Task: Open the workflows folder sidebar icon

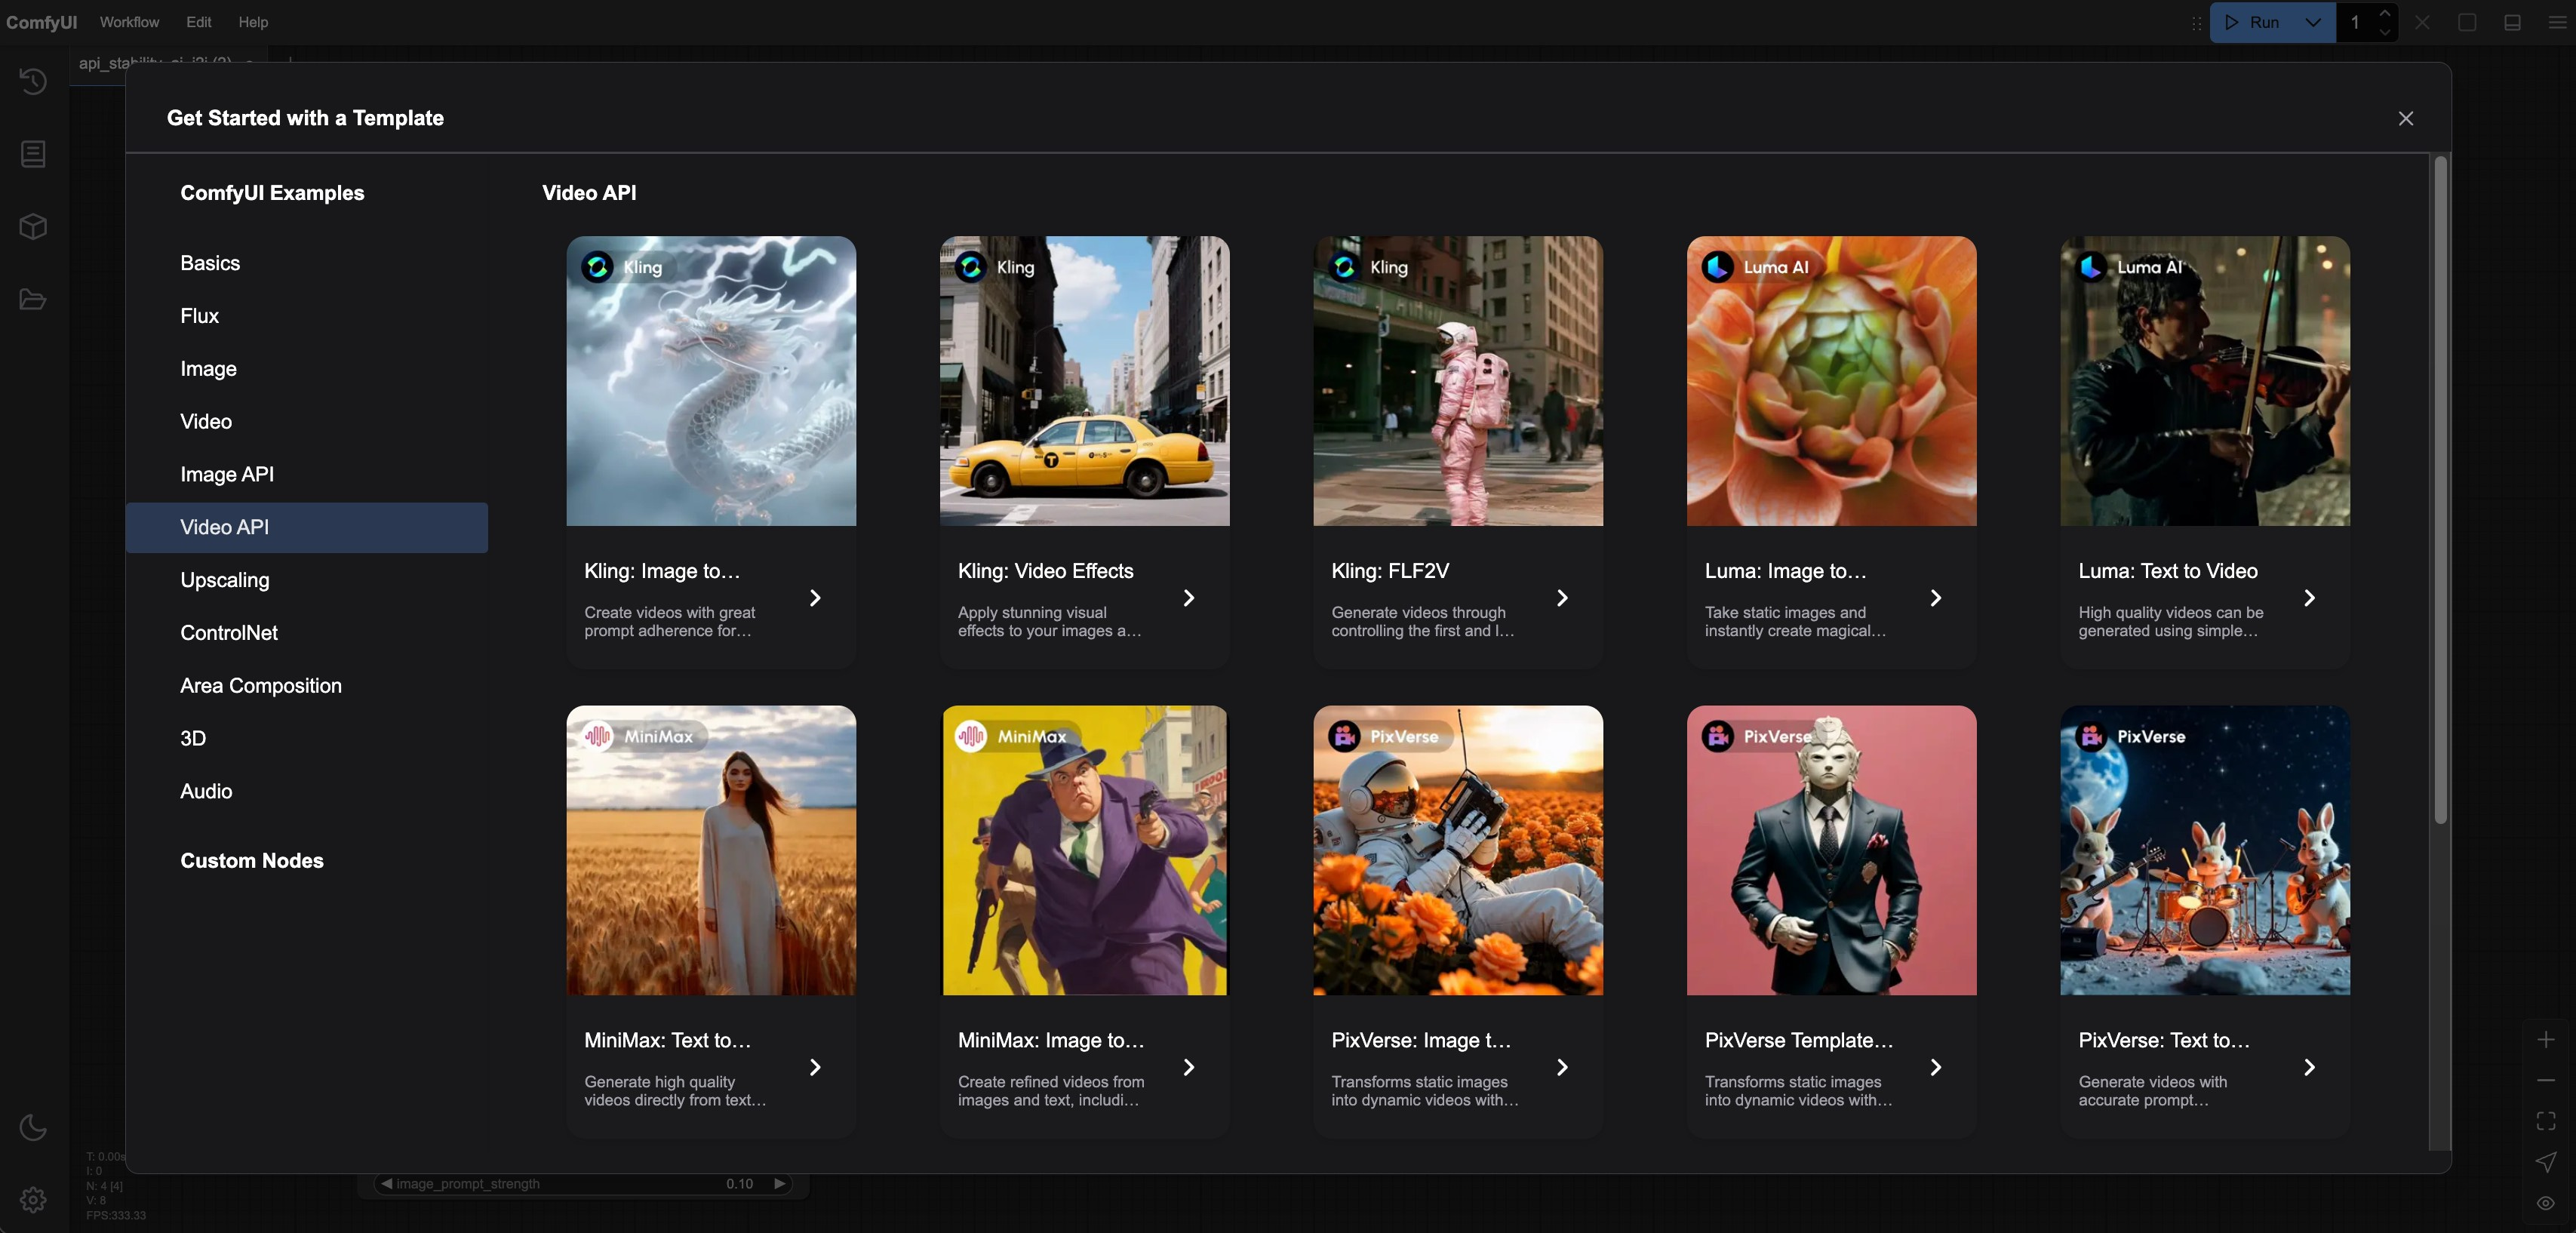Action: coord(33,300)
